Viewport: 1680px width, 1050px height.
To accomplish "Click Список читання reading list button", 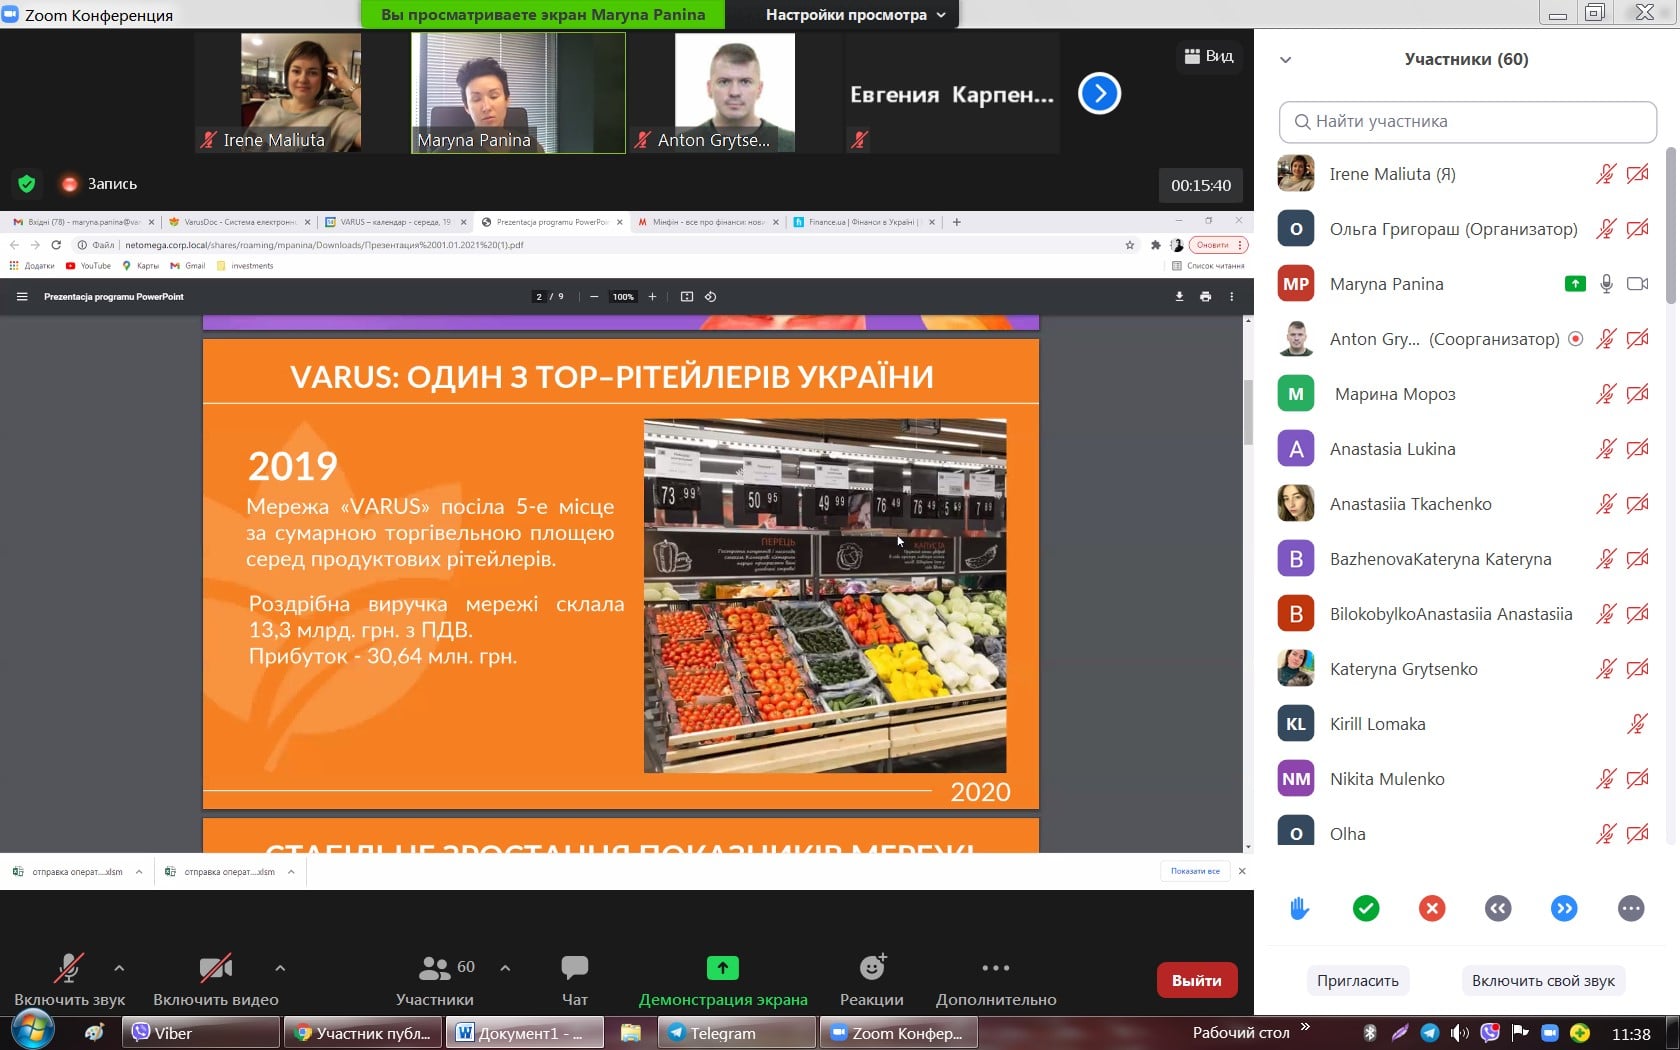I will (x=1208, y=266).
